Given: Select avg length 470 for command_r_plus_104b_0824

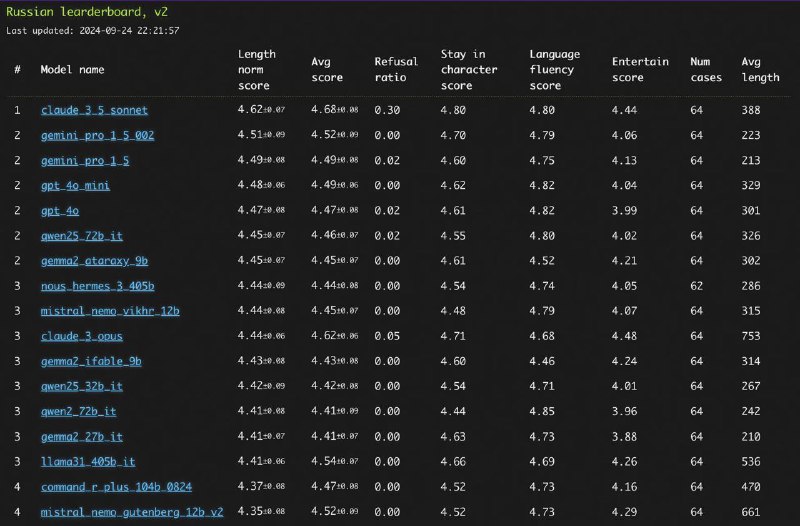Looking at the screenshot, I should (x=751, y=487).
